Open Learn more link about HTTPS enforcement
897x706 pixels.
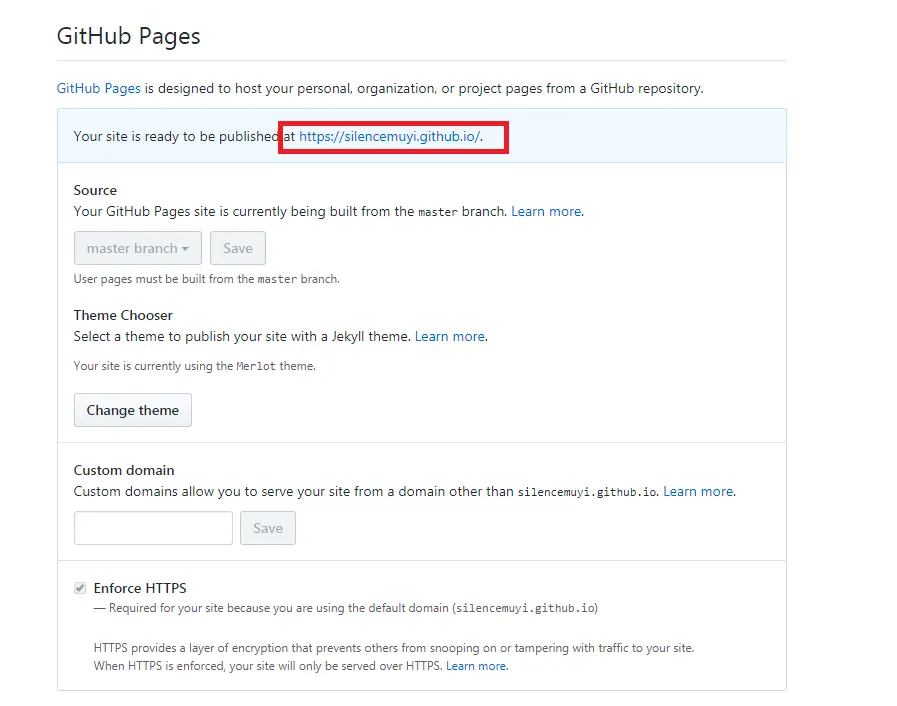coord(476,666)
